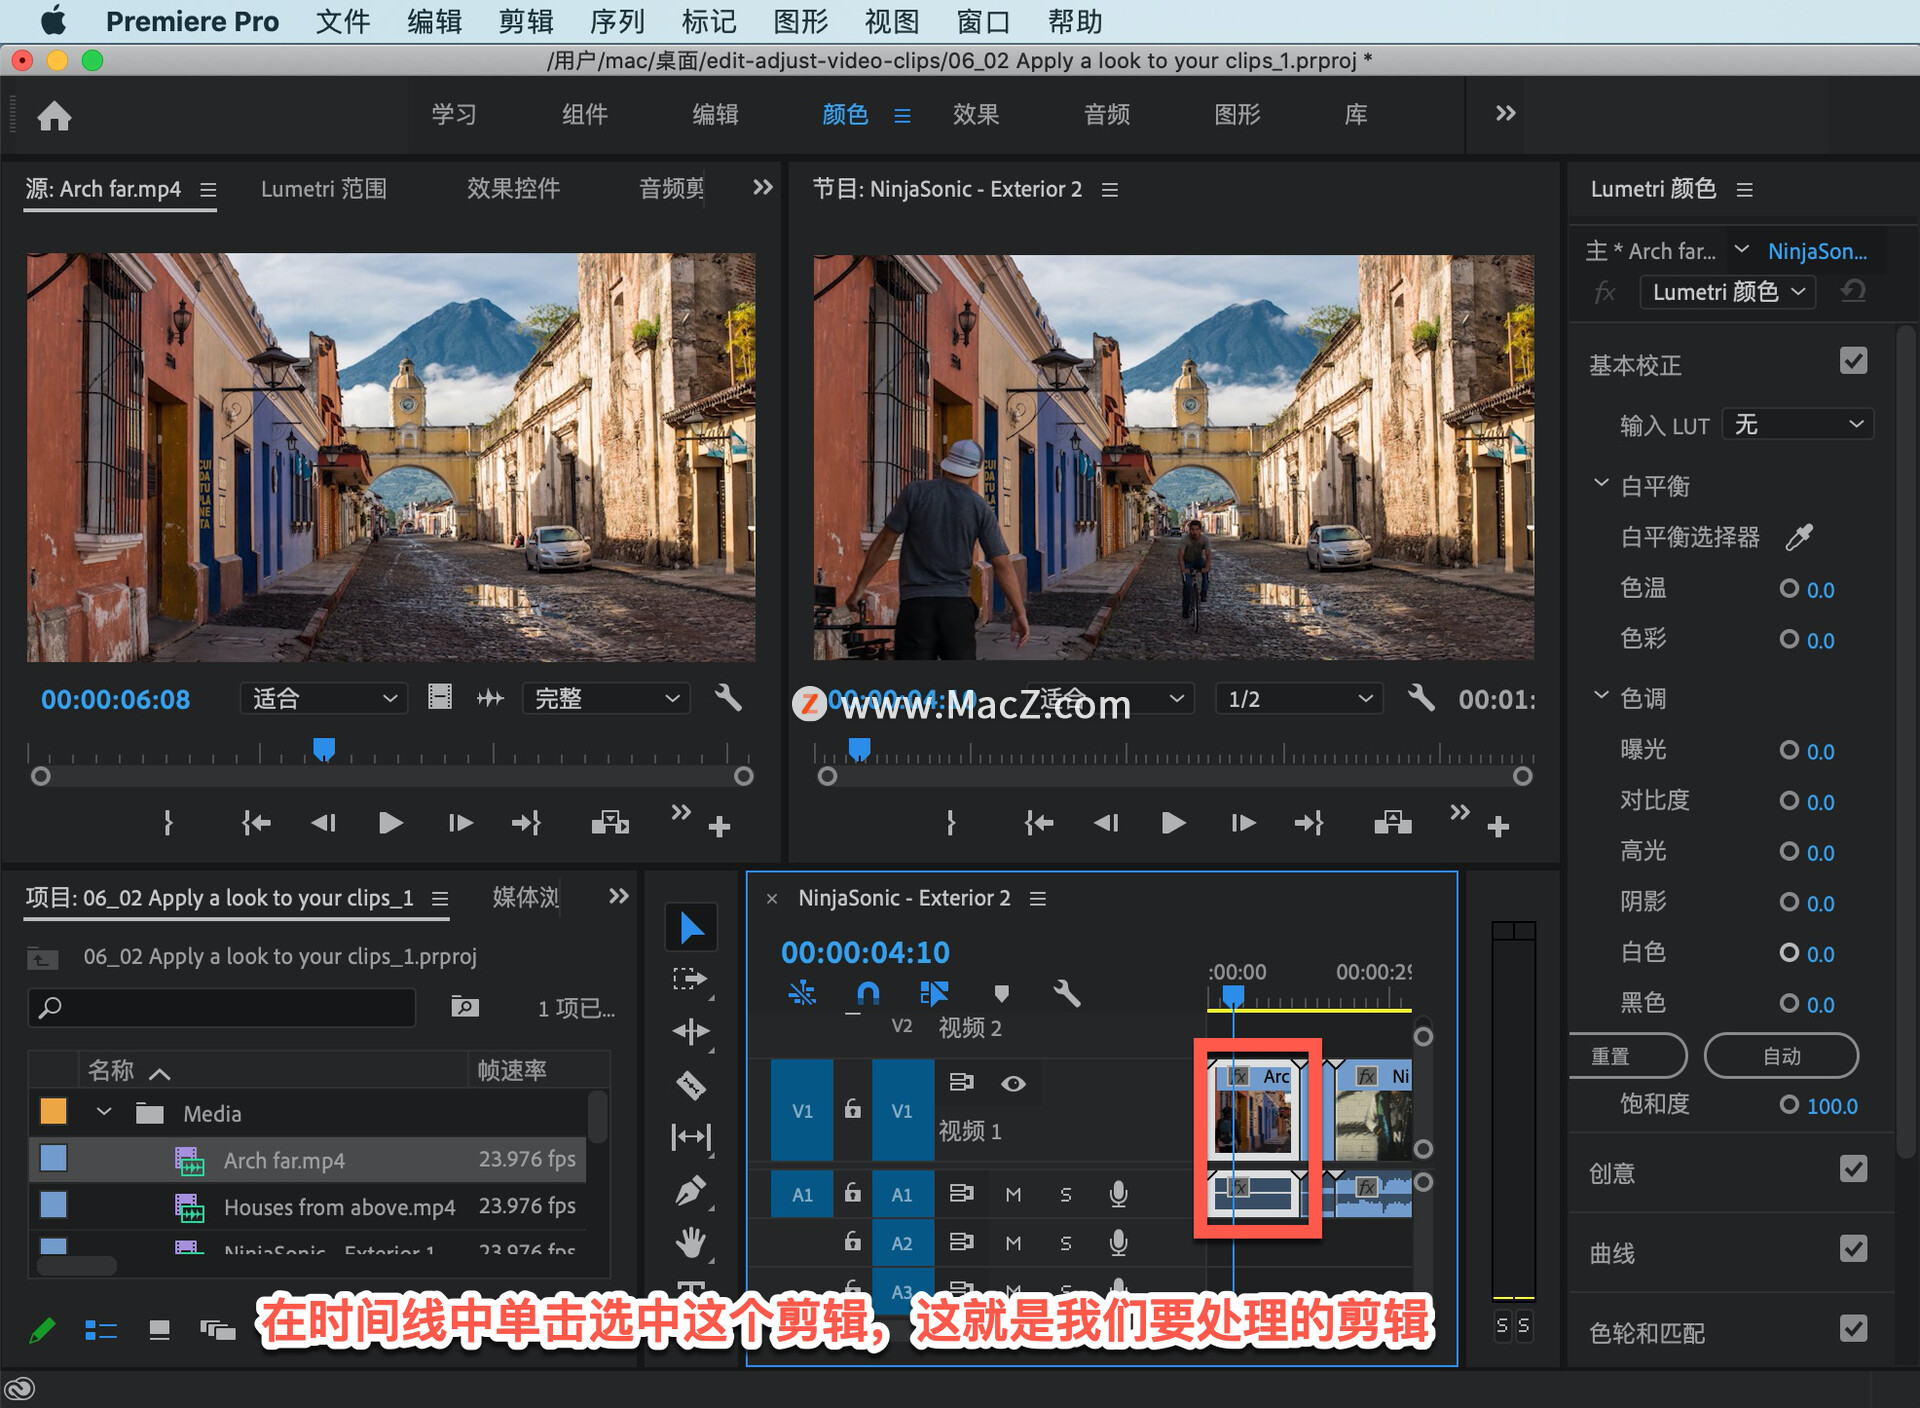Toggle the 曲线 section checkbox

point(1853,1249)
